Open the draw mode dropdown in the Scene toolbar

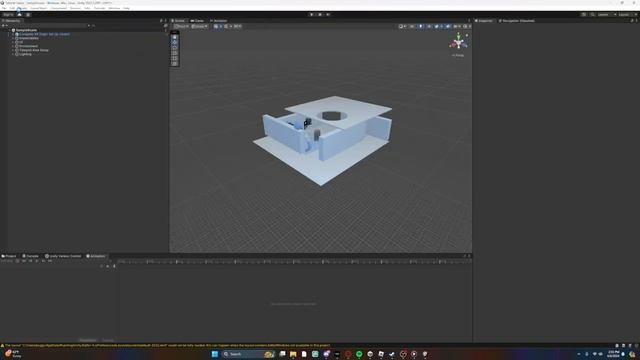click(x=402, y=26)
